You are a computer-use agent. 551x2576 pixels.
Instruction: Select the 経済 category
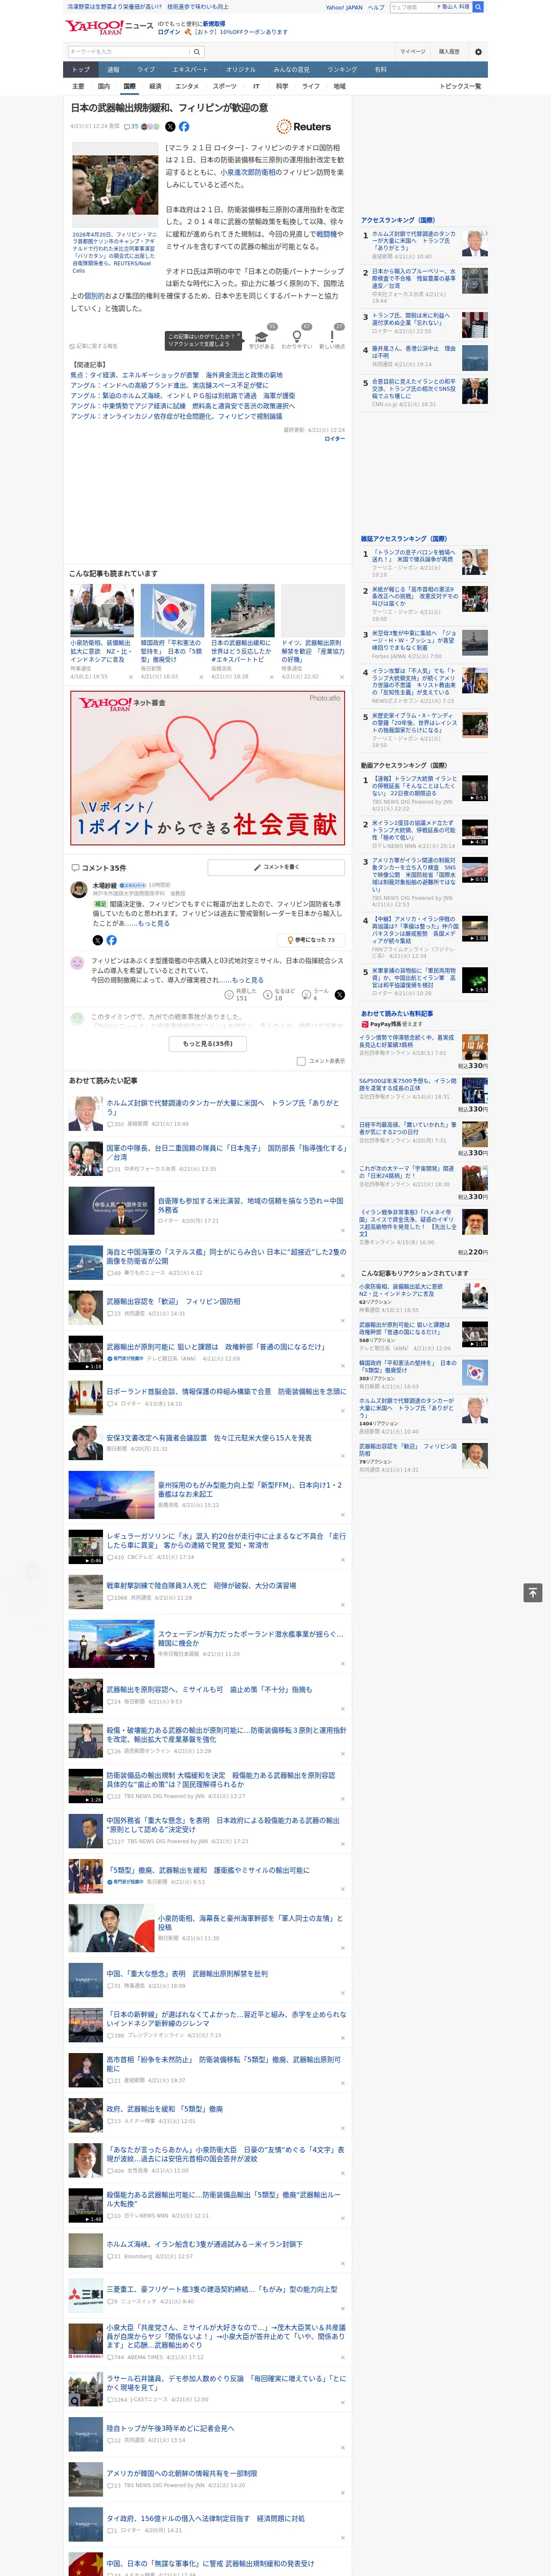click(155, 86)
